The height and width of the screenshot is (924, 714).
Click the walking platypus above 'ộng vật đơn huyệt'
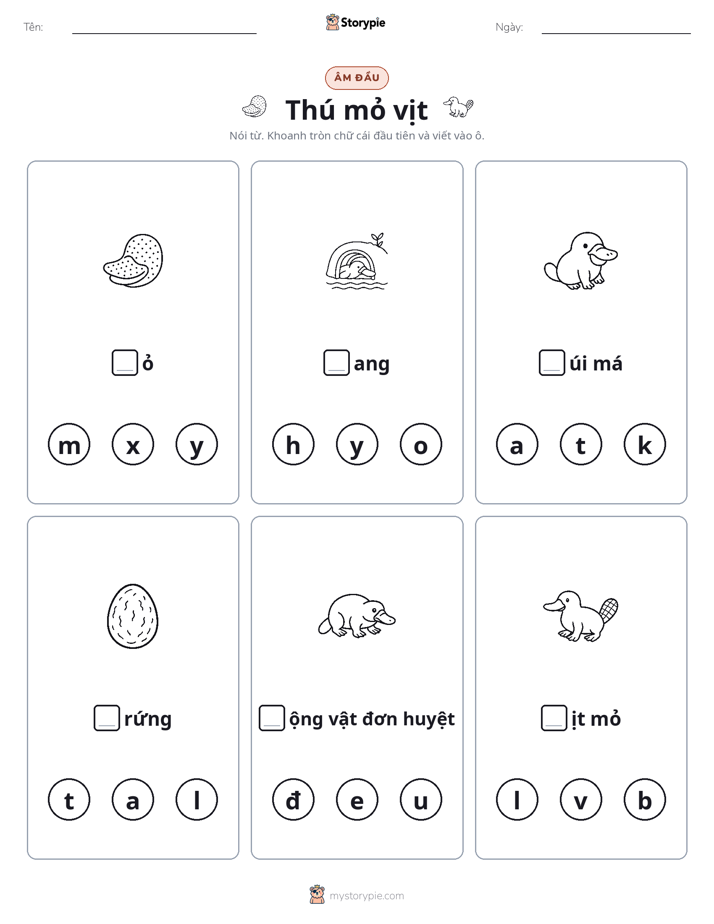click(x=357, y=616)
